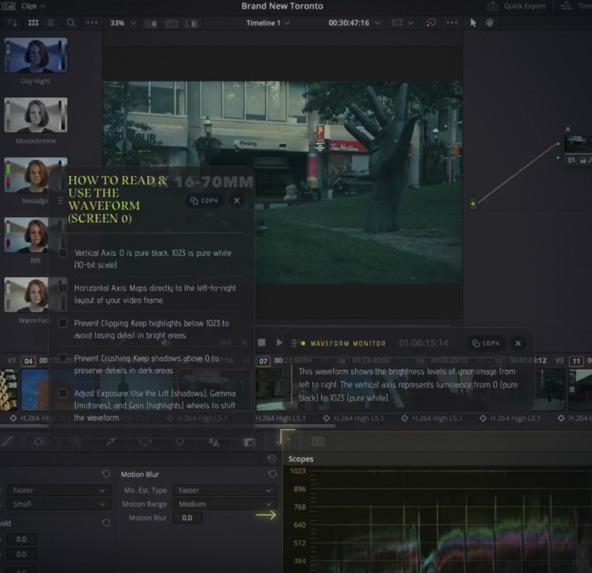Click the Brand New Toronto project title
The image size is (592, 573).
coord(282,6)
